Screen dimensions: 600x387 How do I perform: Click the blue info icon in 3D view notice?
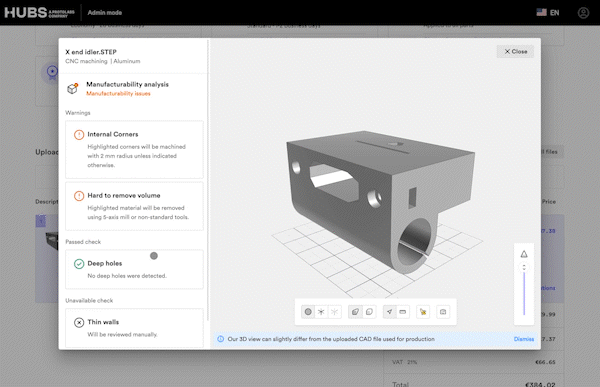coord(221,339)
